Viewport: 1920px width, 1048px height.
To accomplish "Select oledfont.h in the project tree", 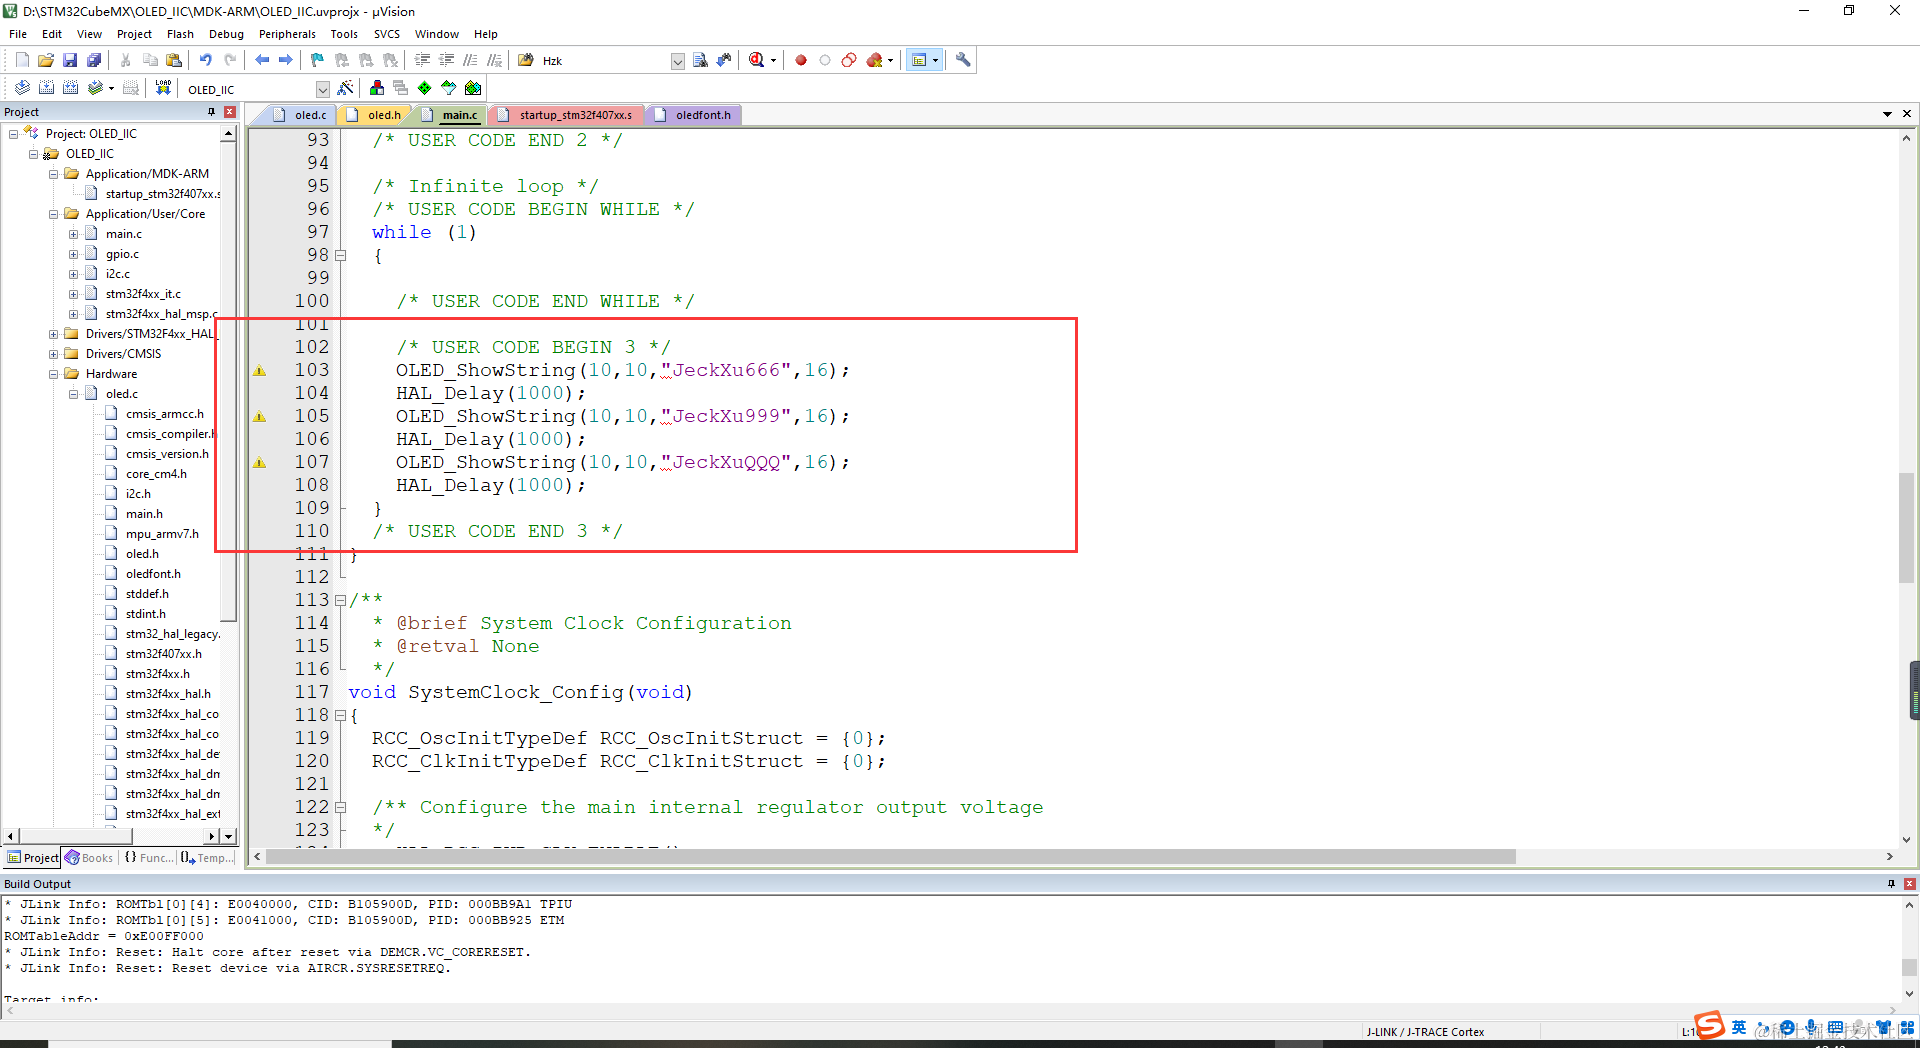I will [x=153, y=574].
